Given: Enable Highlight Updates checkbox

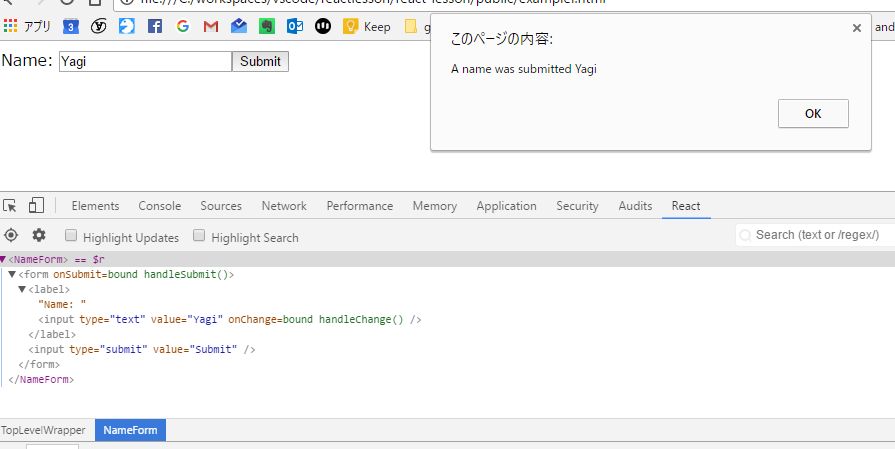Looking at the screenshot, I should tap(71, 236).
